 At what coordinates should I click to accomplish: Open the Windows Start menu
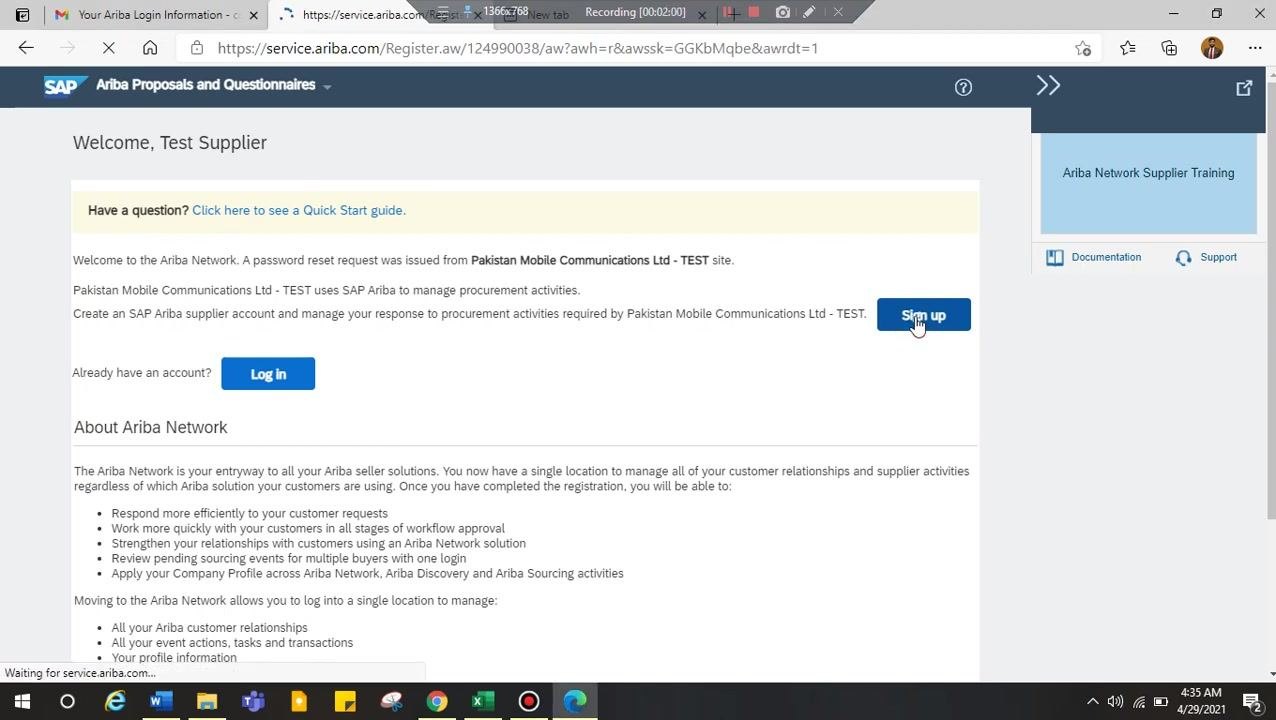[x=22, y=701]
